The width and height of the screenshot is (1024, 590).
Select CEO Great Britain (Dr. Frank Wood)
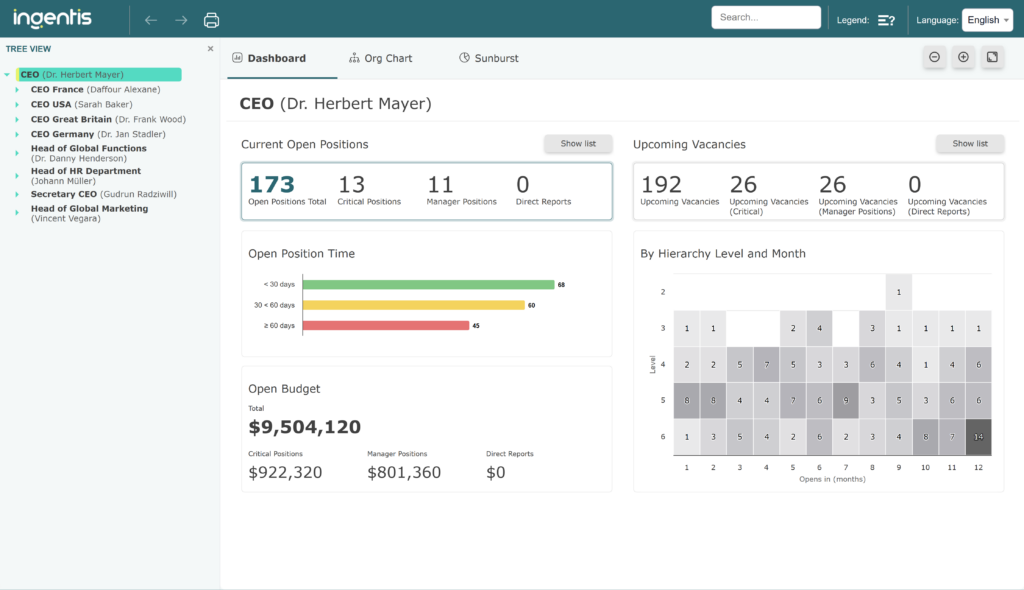pos(108,120)
